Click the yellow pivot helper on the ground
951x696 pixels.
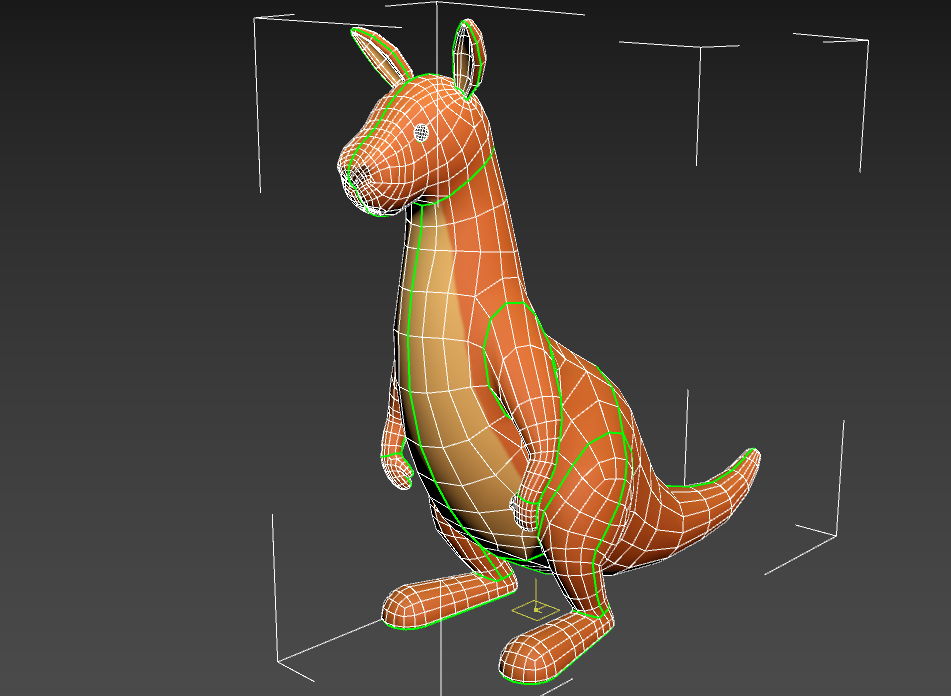[536, 609]
